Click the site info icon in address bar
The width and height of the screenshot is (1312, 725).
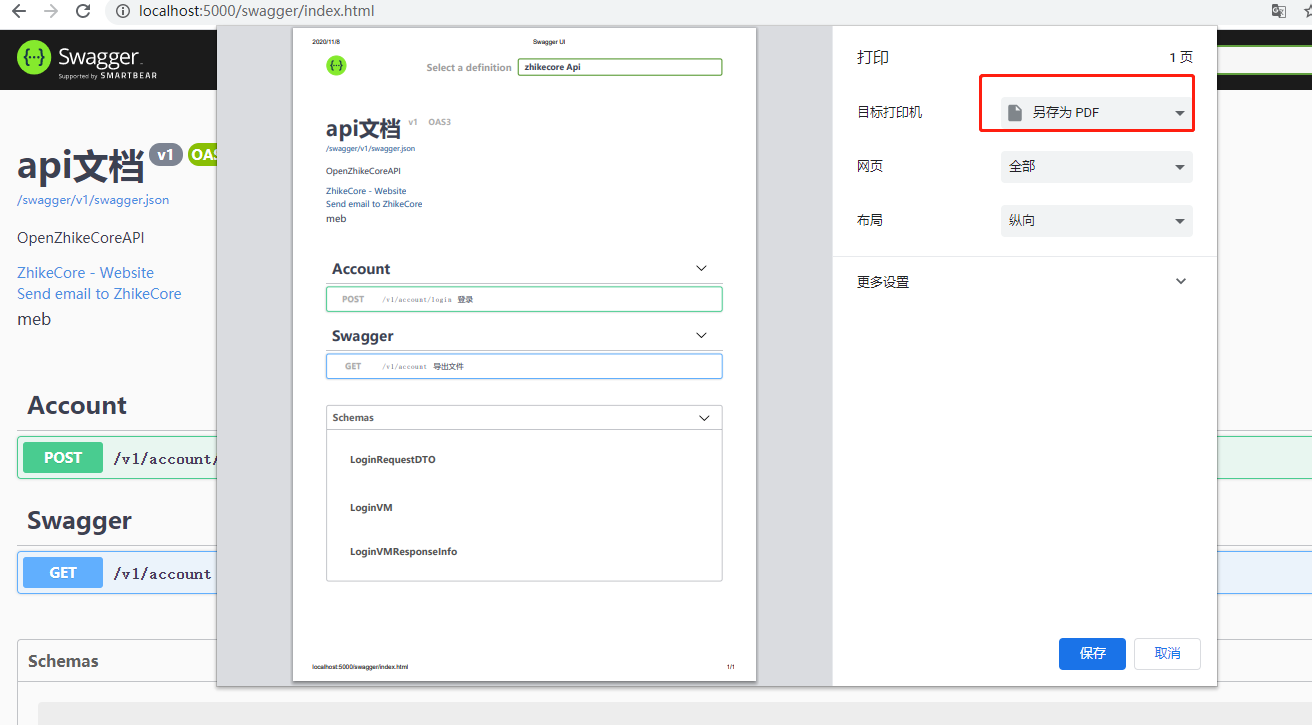click(x=122, y=12)
